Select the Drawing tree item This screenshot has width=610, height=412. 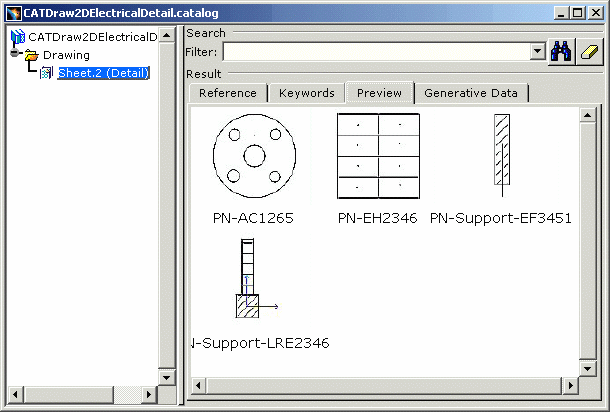pyautogui.click(x=66, y=55)
